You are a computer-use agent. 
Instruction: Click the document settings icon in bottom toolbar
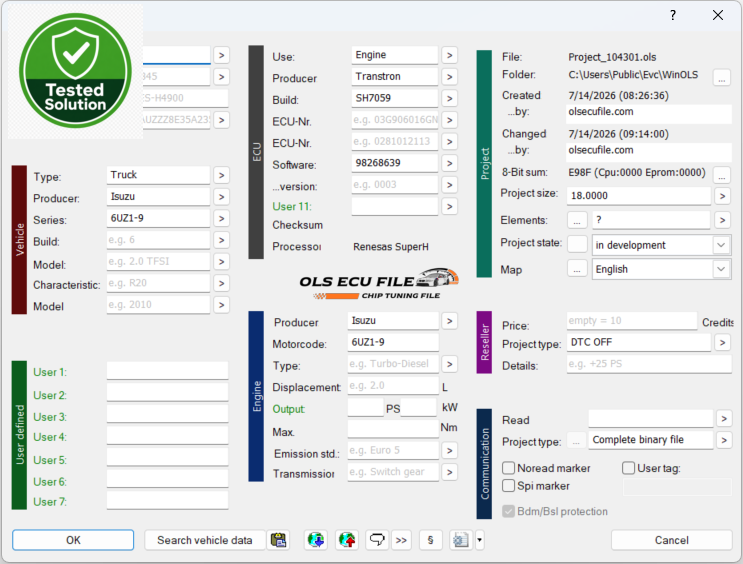point(461,540)
